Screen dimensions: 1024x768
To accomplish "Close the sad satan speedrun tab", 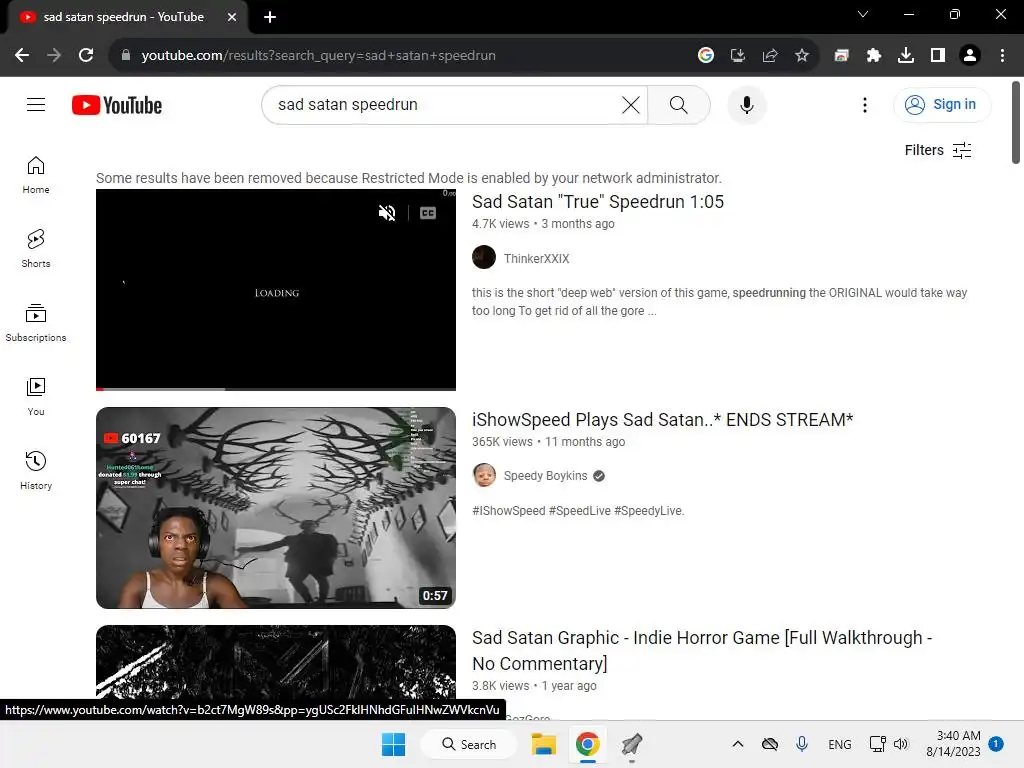I will click(x=232, y=17).
